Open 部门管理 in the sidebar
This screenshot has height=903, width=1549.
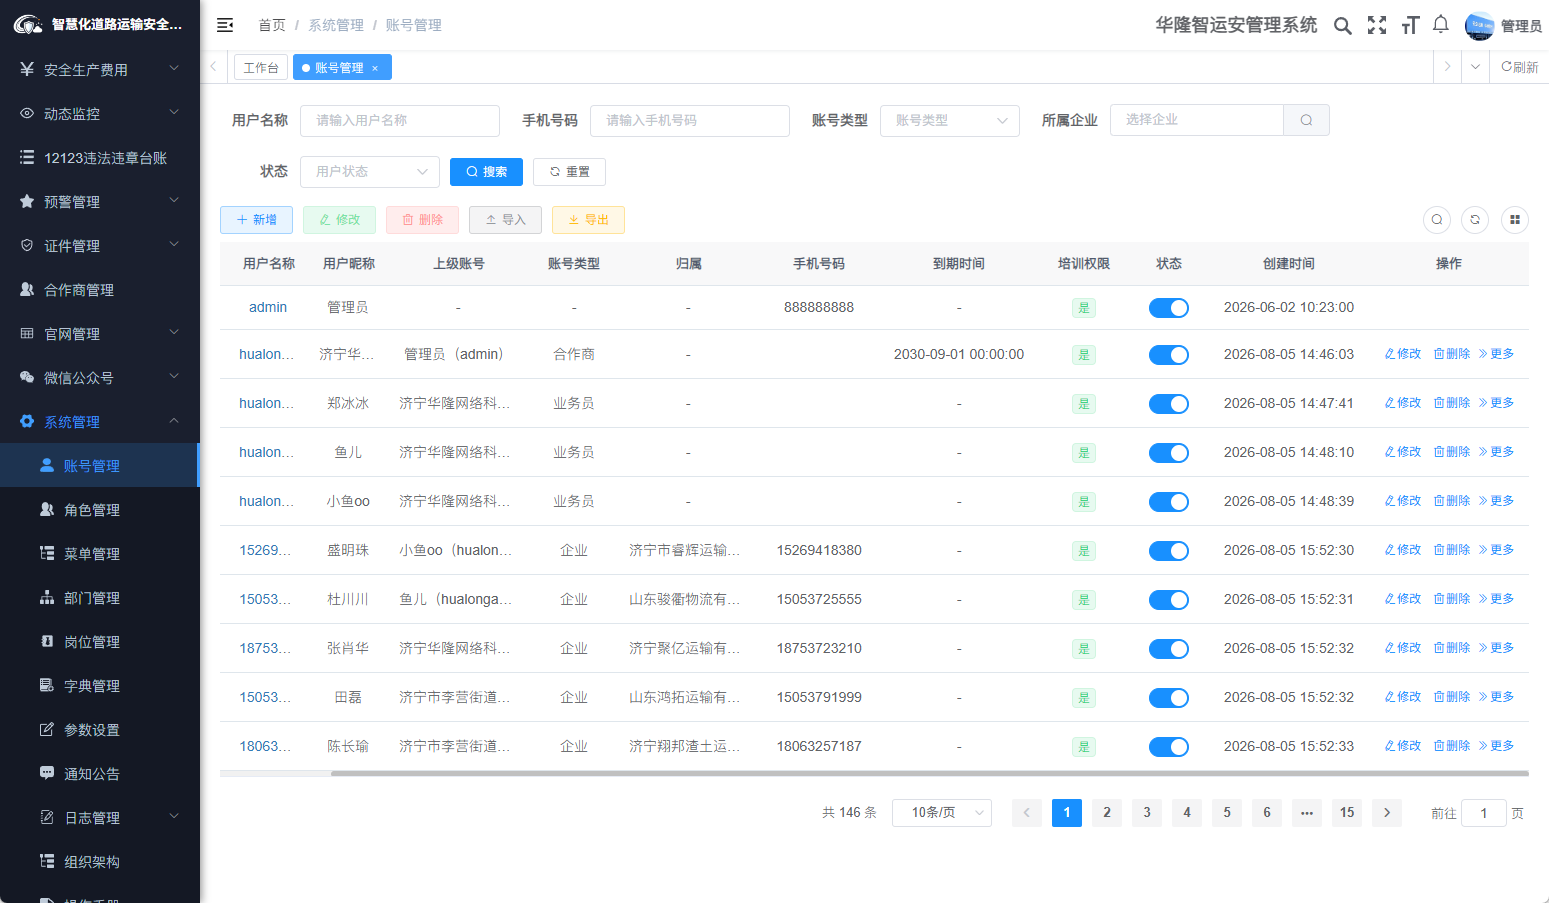point(100,598)
